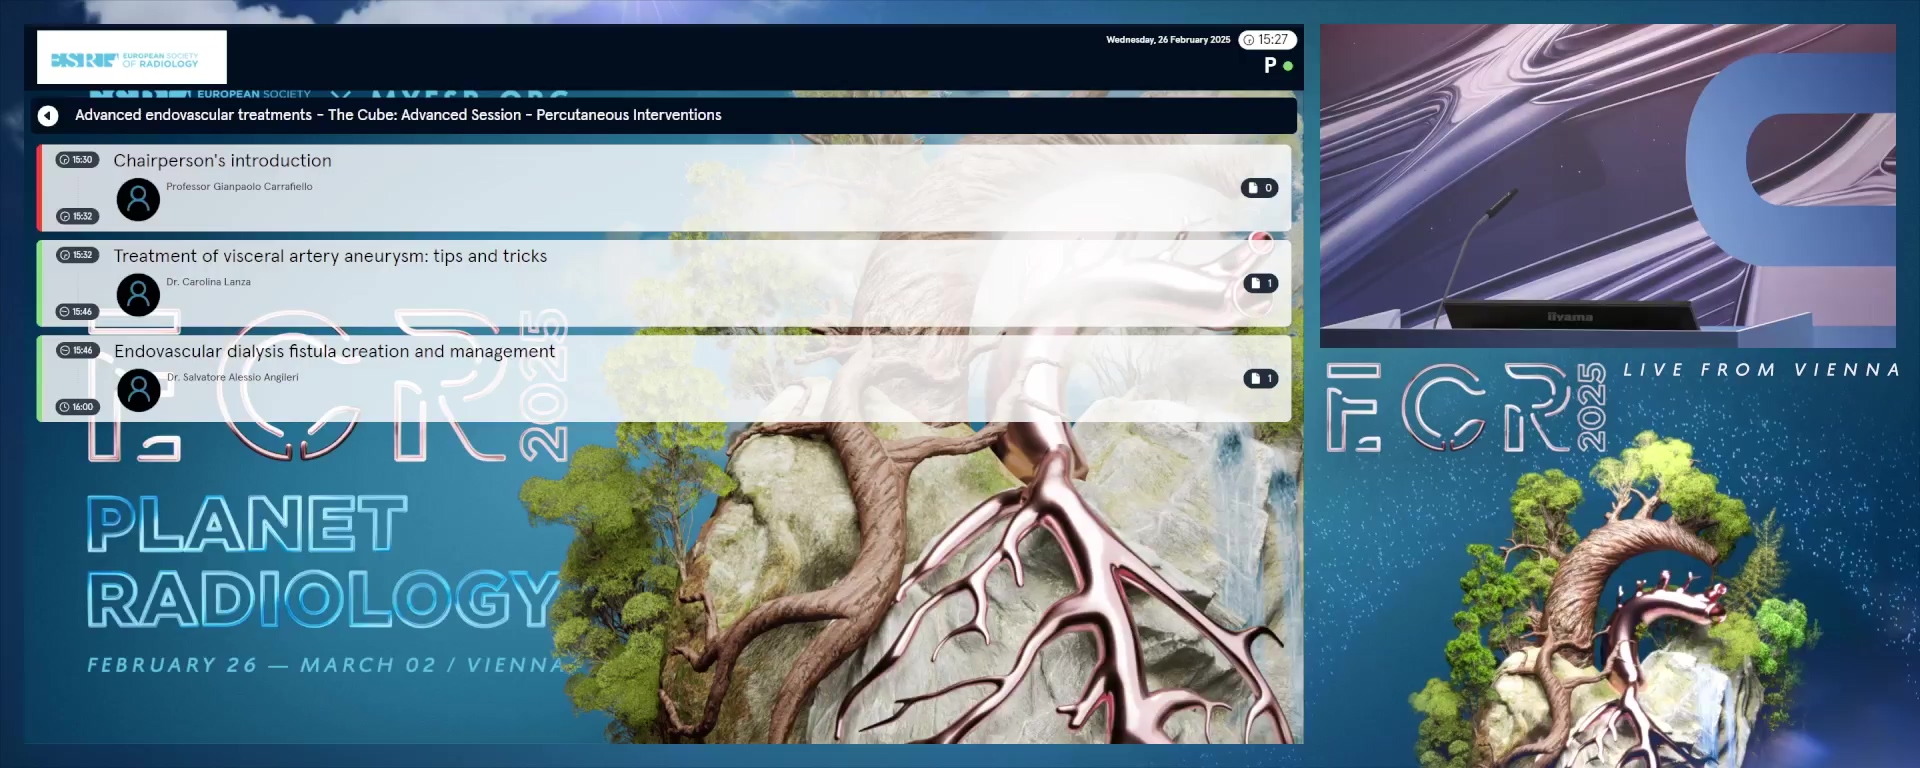Click the green status dot beside P
This screenshot has width=1920, height=768.
(x=1288, y=66)
